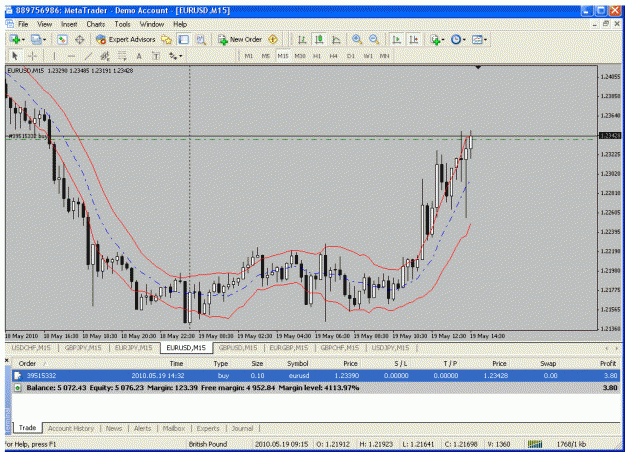Toggle the Chart Shift icon
This screenshot has height=452, width=625.
pos(414,39)
